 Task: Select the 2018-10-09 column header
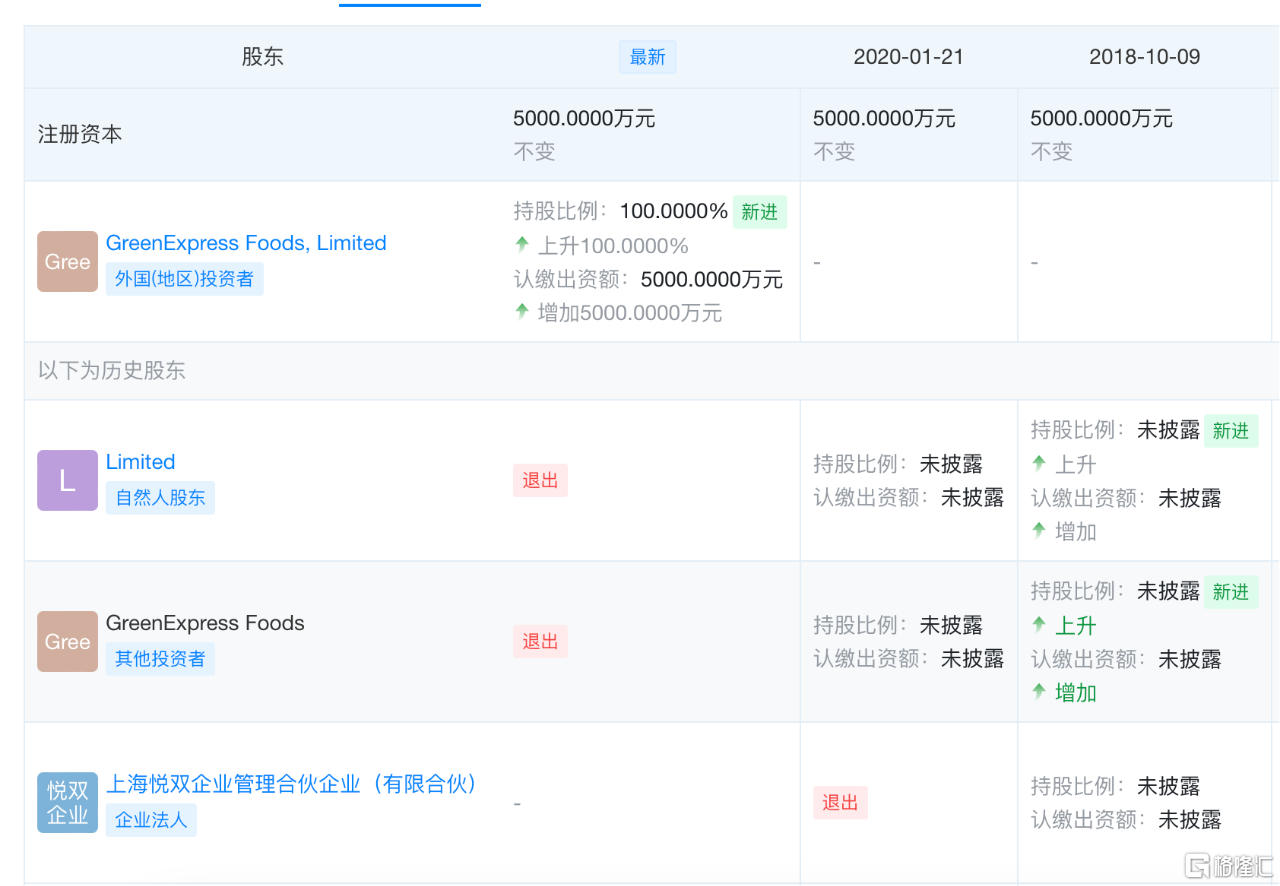[1145, 57]
